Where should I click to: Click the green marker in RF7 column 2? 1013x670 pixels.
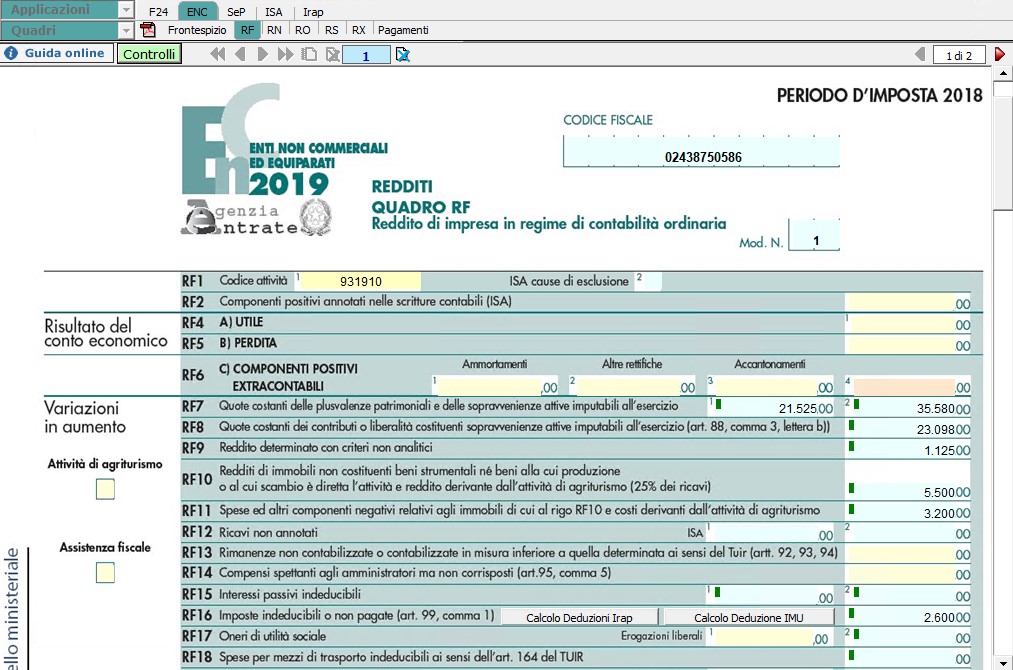pos(857,404)
